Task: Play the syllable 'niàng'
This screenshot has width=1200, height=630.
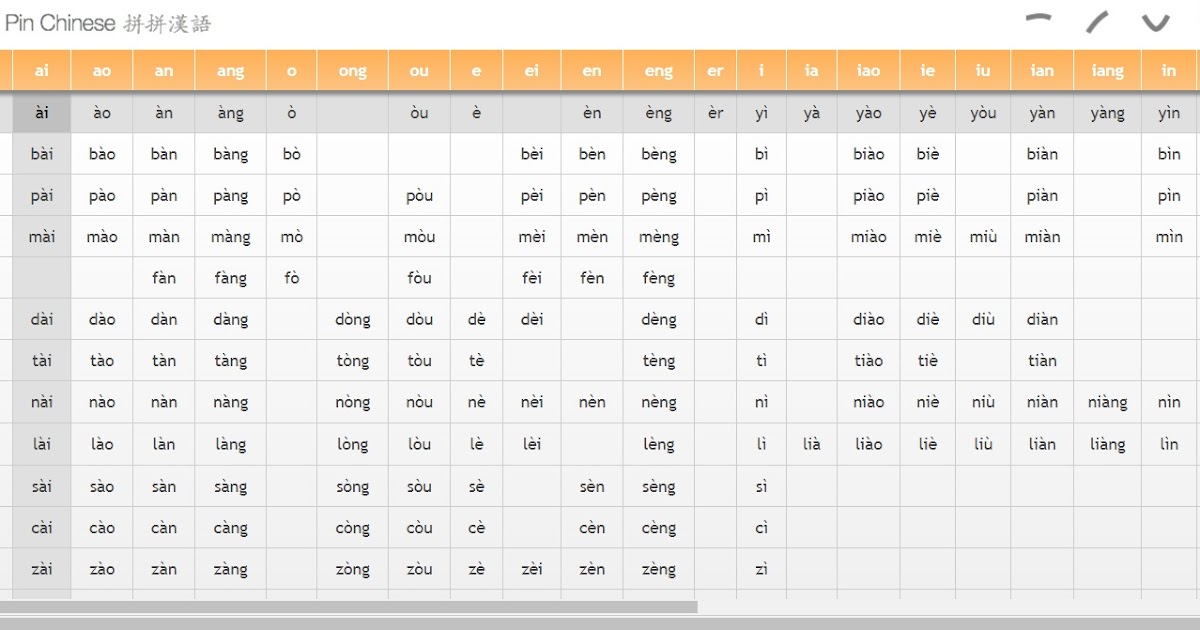Action: (1107, 402)
